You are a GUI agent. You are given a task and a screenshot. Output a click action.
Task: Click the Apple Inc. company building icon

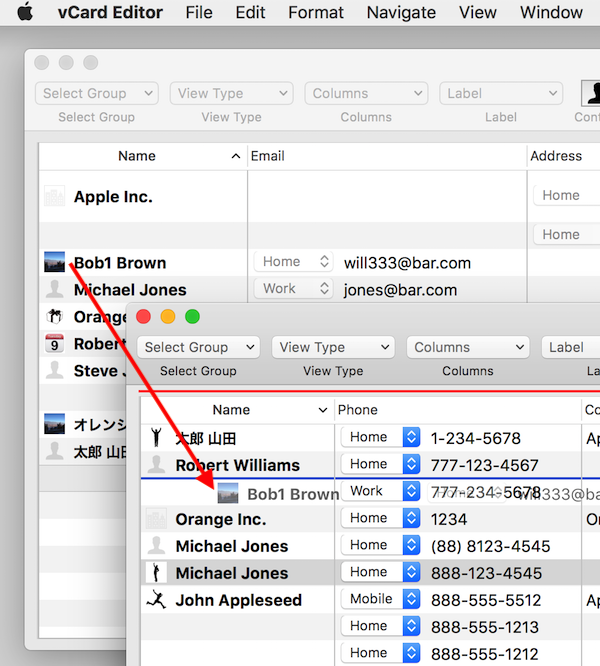click(x=55, y=196)
